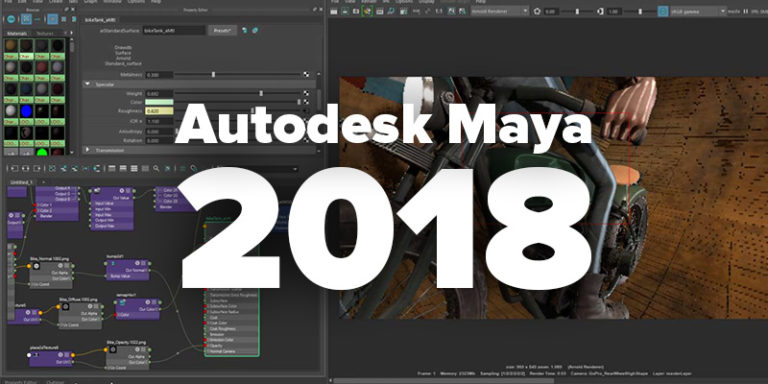Click the render region icon
This screenshot has height=384, width=768.
point(345,11)
